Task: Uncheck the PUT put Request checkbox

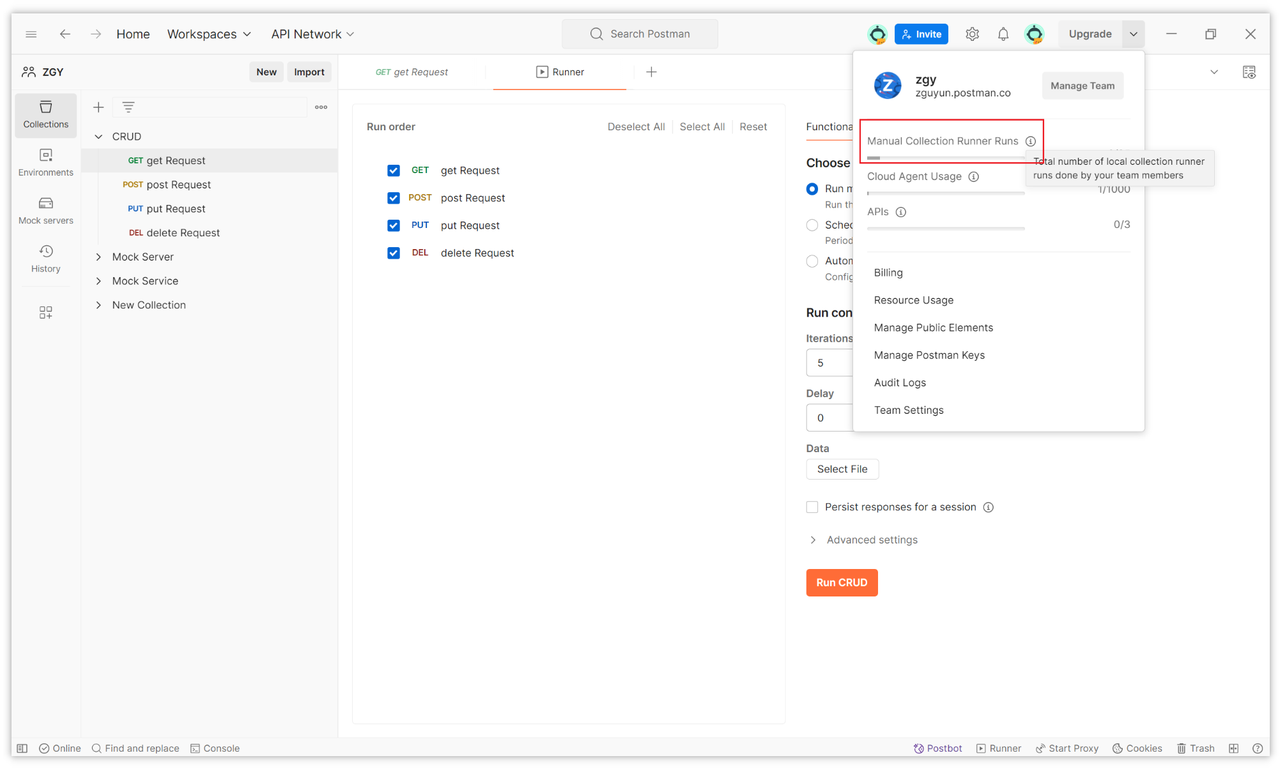Action: (394, 225)
